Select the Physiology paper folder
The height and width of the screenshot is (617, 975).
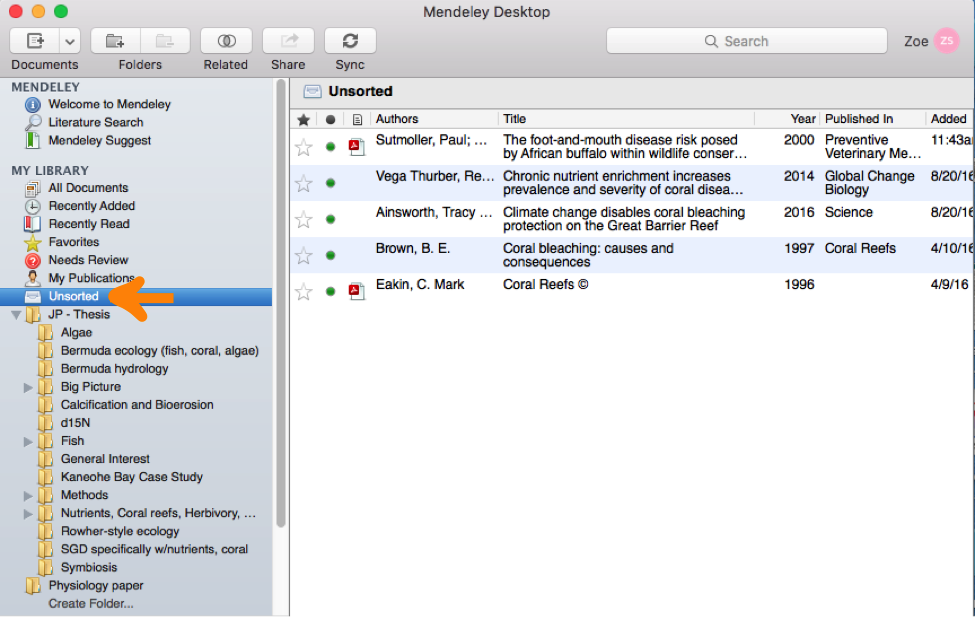point(96,586)
